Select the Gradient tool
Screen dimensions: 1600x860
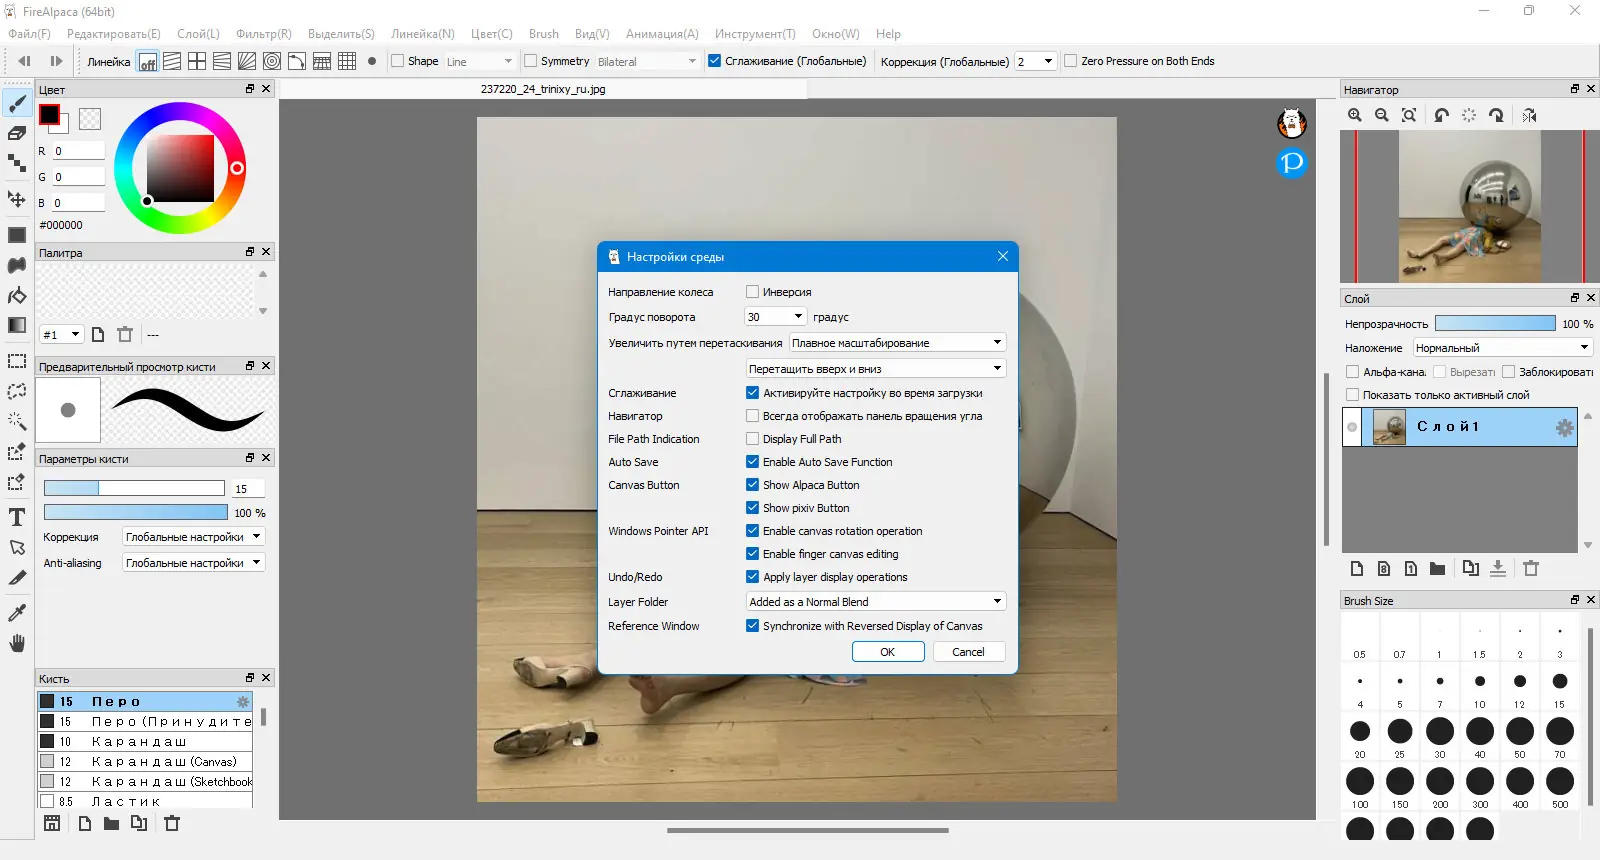(x=17, y=325)
